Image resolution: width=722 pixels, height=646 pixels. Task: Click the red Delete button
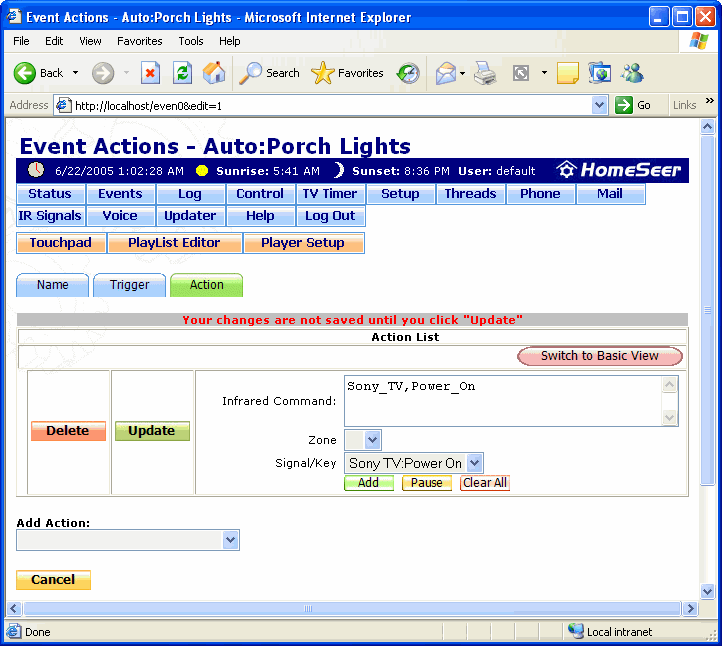coord(68,431)
